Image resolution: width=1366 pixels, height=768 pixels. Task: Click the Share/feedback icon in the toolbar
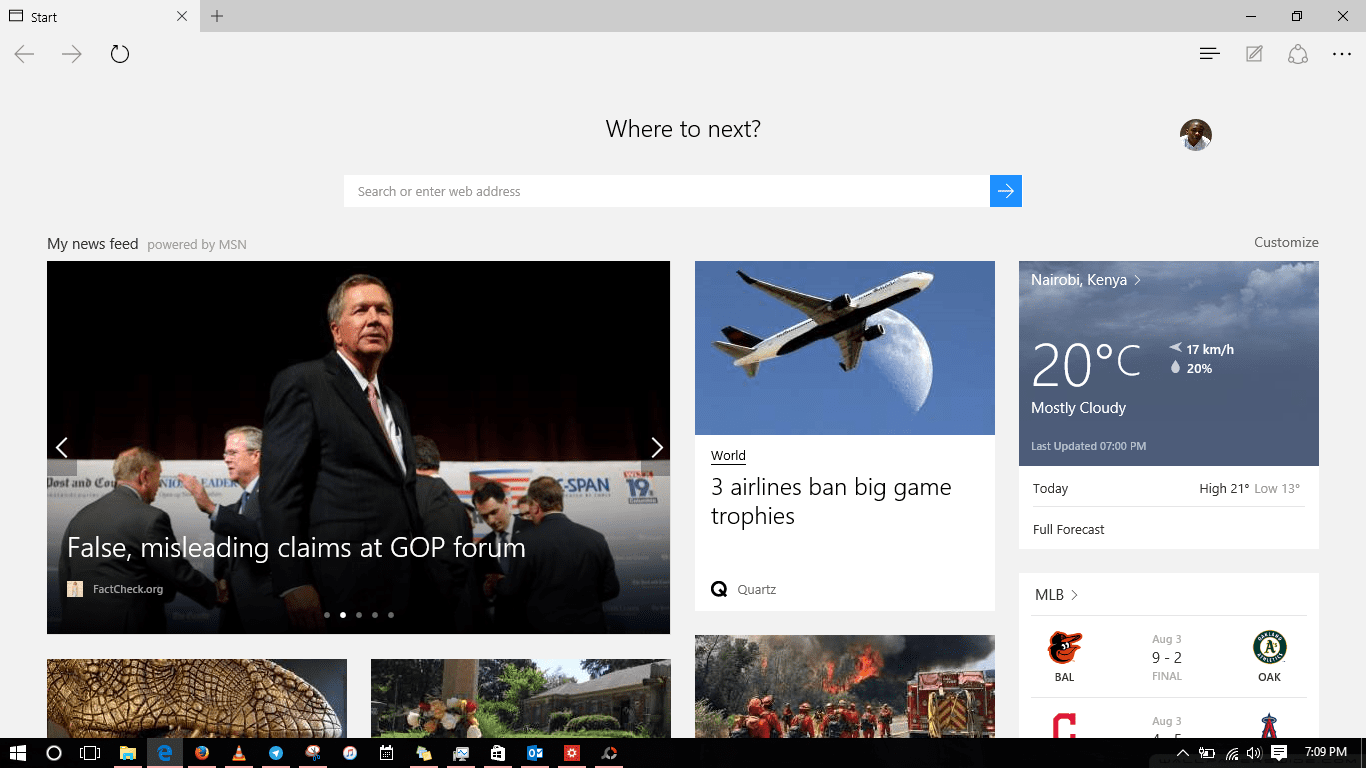point(1298,54)
